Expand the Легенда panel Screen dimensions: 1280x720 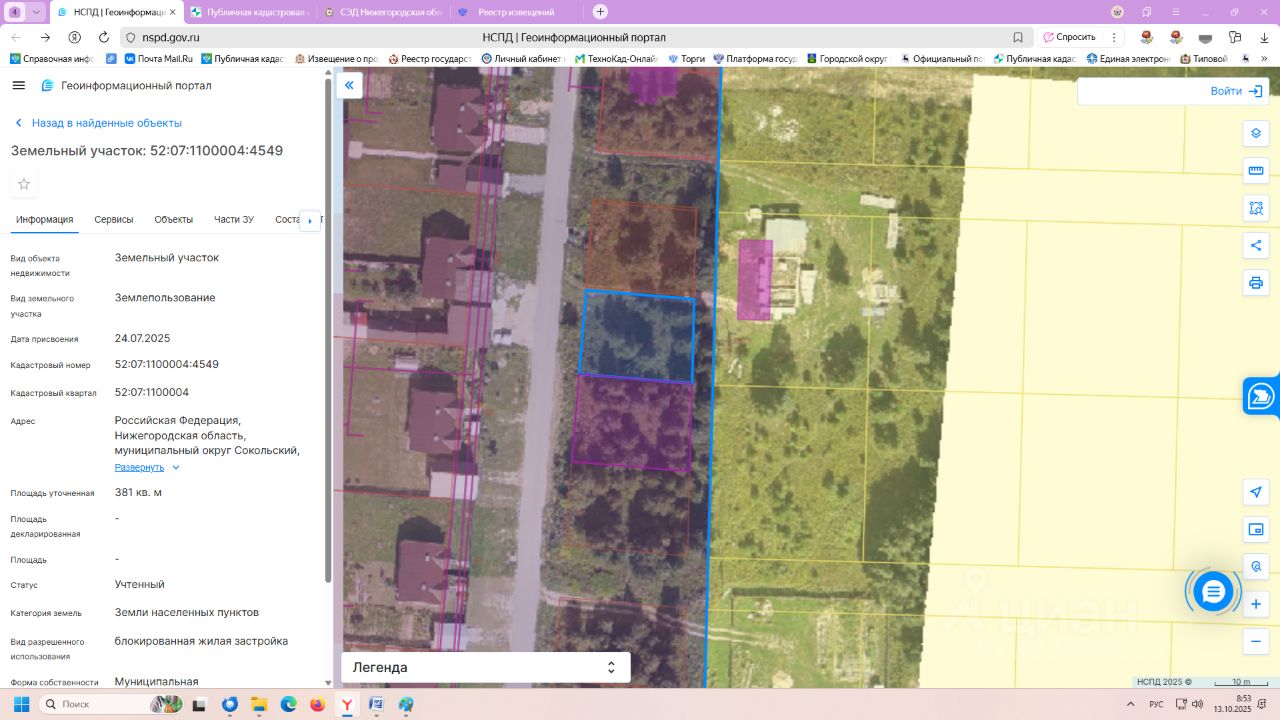coord(486,667)
